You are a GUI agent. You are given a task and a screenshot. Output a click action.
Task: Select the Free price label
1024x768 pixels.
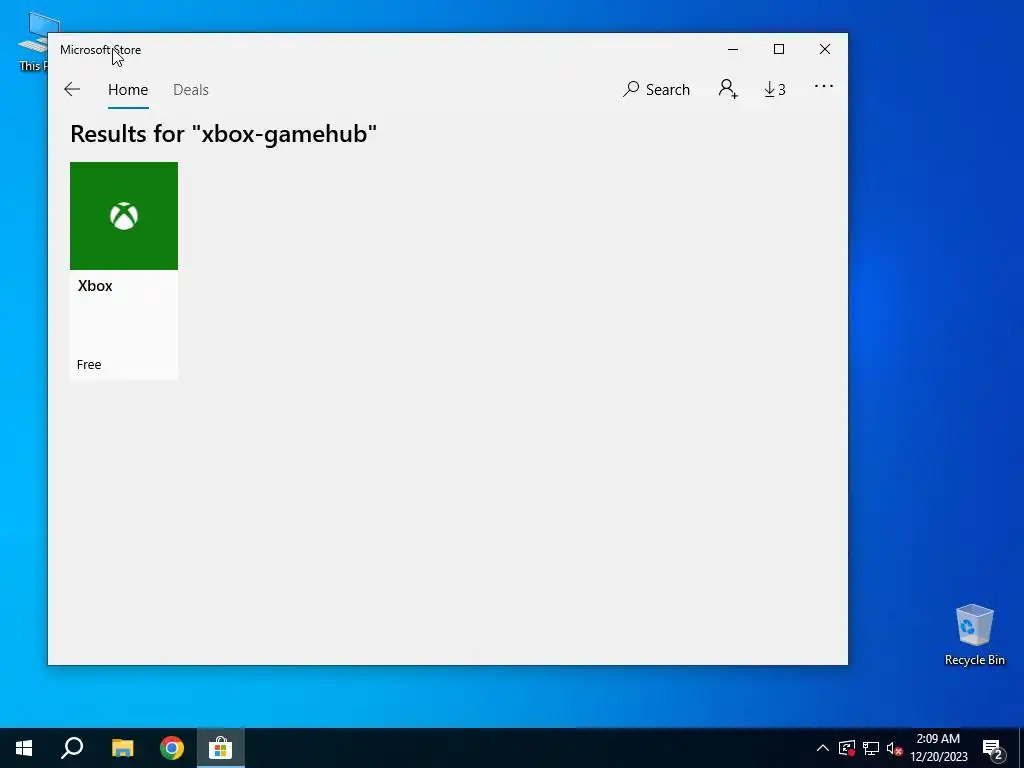point(89,364)
